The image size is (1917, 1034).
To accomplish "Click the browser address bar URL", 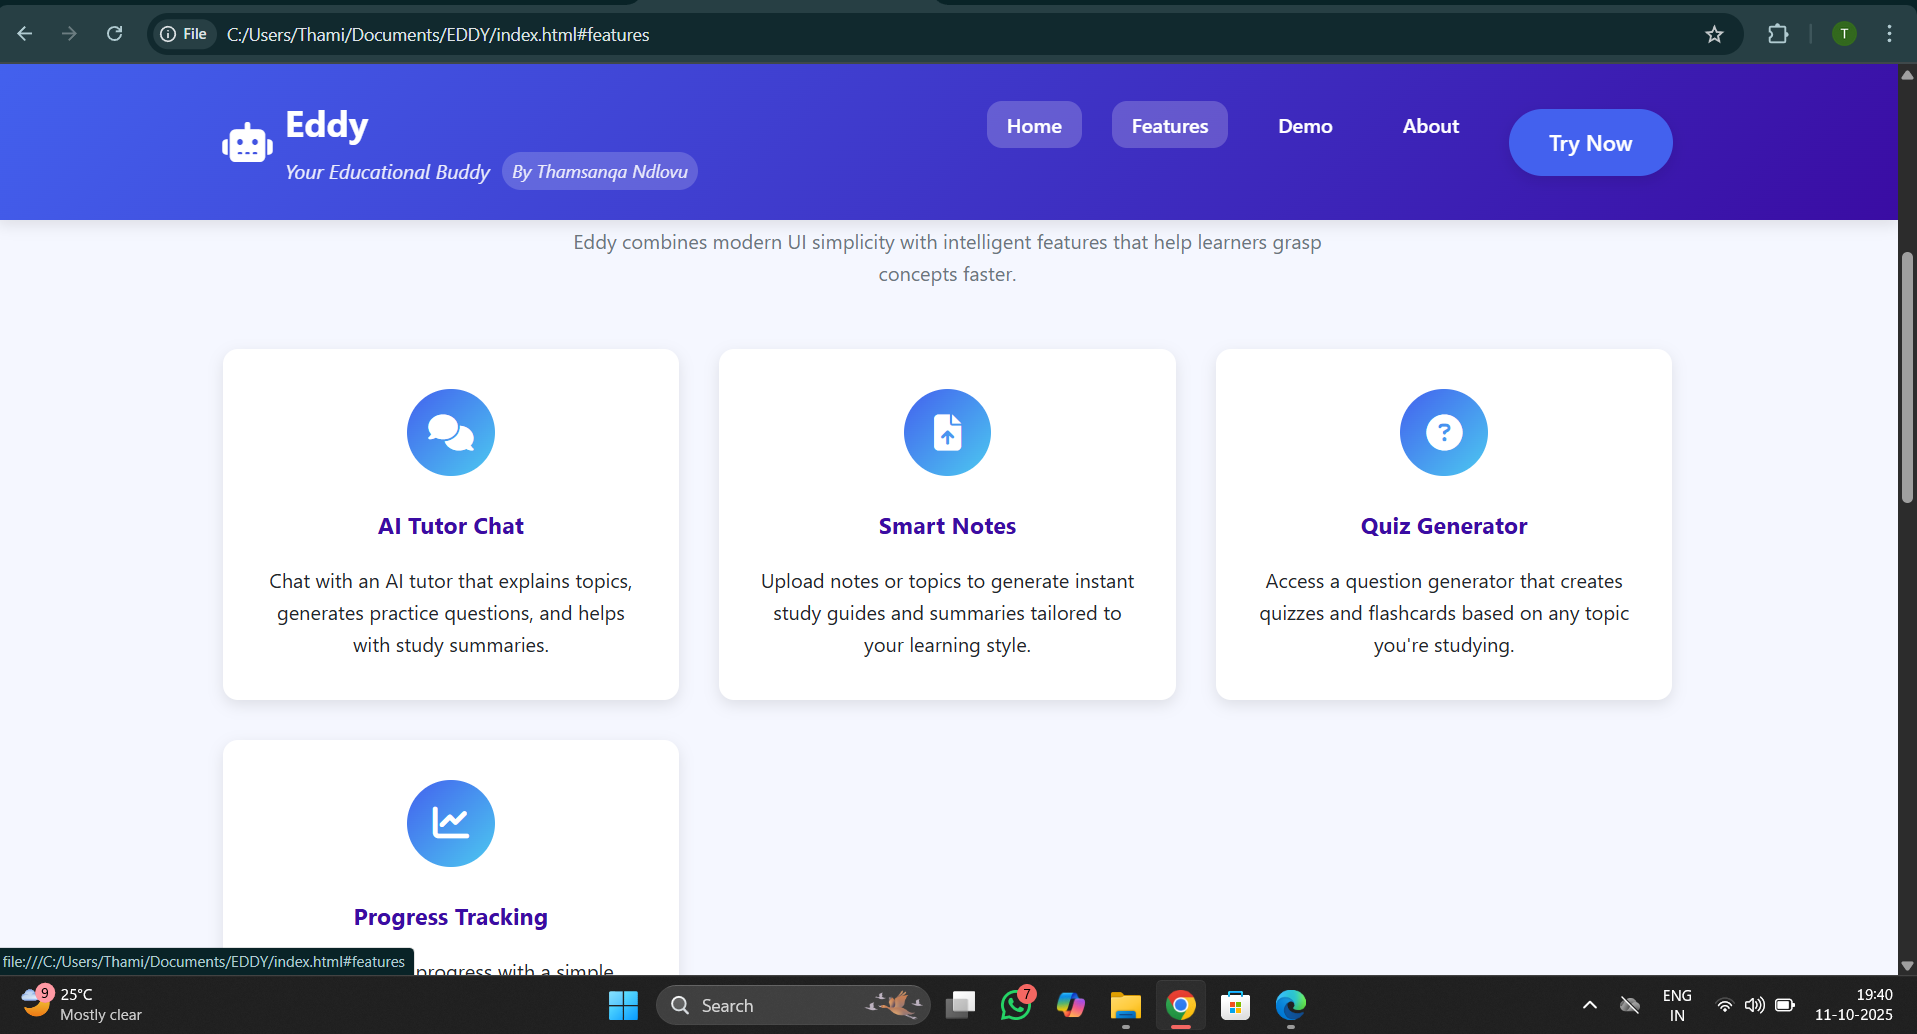I will click(438, 34).
